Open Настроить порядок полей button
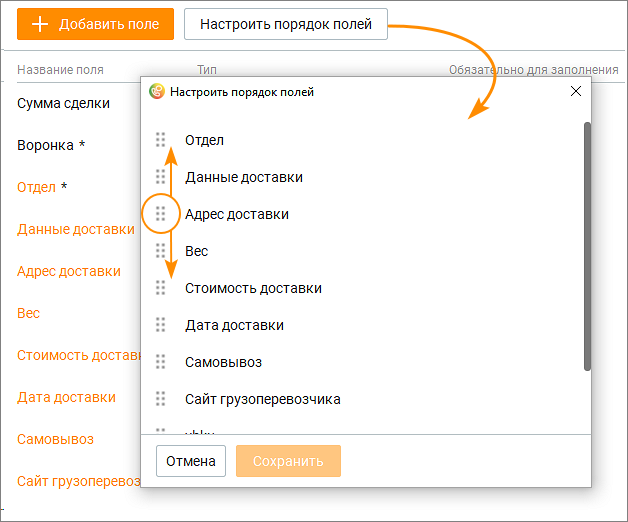The width and height of the screenshot is (628, 522). (286, 24)
